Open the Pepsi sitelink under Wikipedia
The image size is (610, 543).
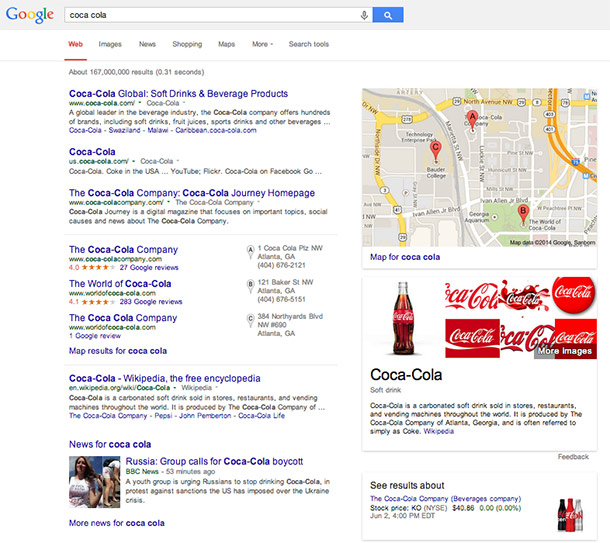coord(163,416)
